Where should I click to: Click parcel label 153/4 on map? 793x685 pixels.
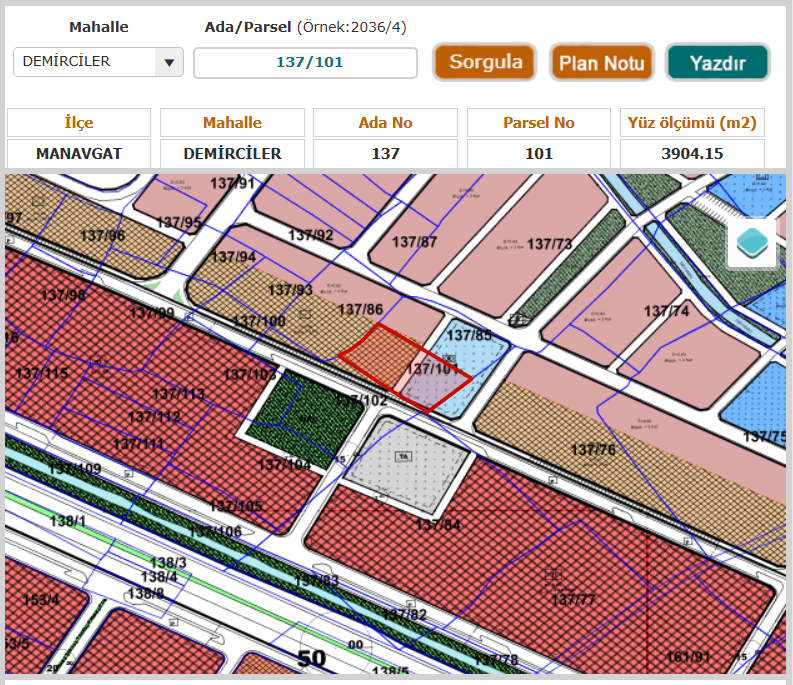tap(41, 600)
